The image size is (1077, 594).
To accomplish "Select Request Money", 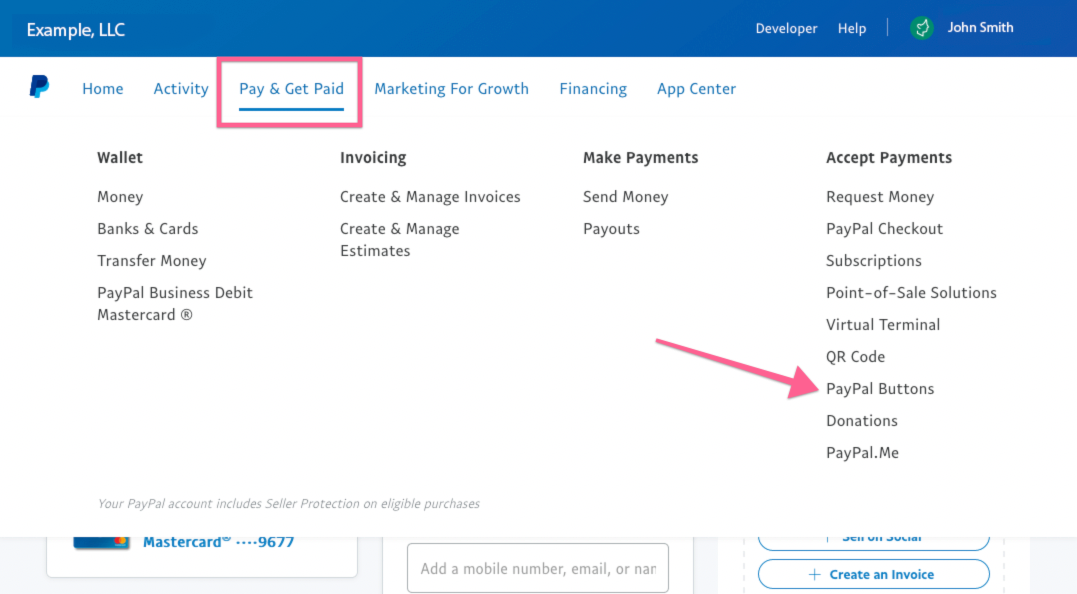I will (x=880, y=197).
